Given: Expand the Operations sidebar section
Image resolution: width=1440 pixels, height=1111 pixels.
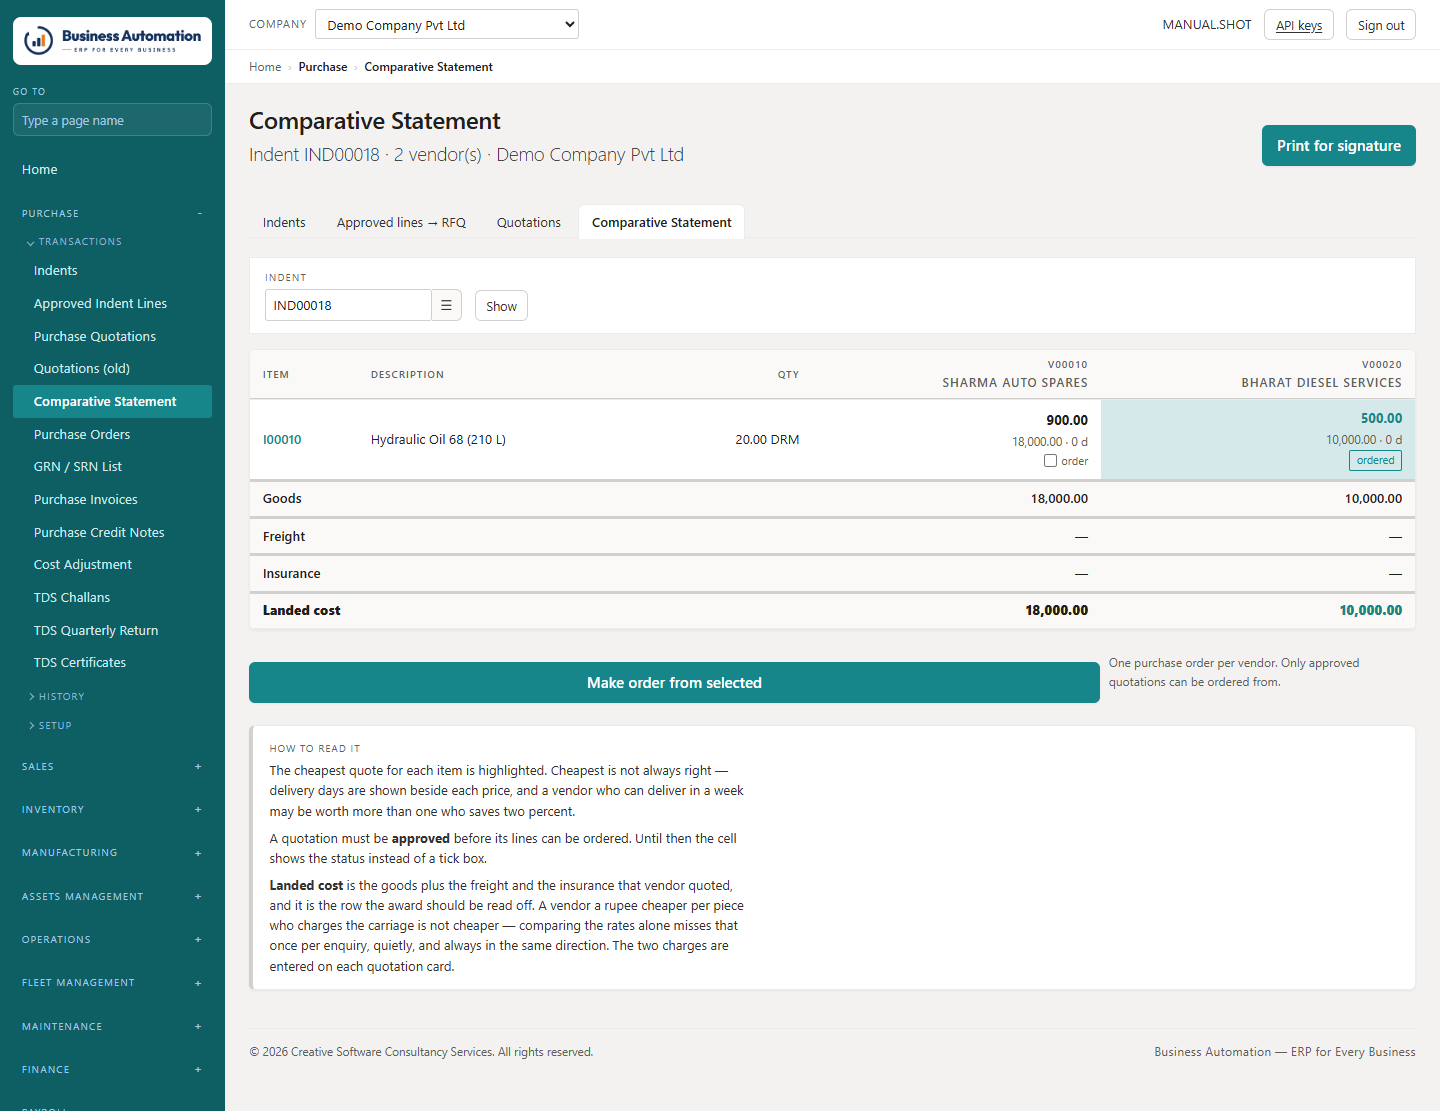Looking at the screenshot, I should tap(112, 940).
